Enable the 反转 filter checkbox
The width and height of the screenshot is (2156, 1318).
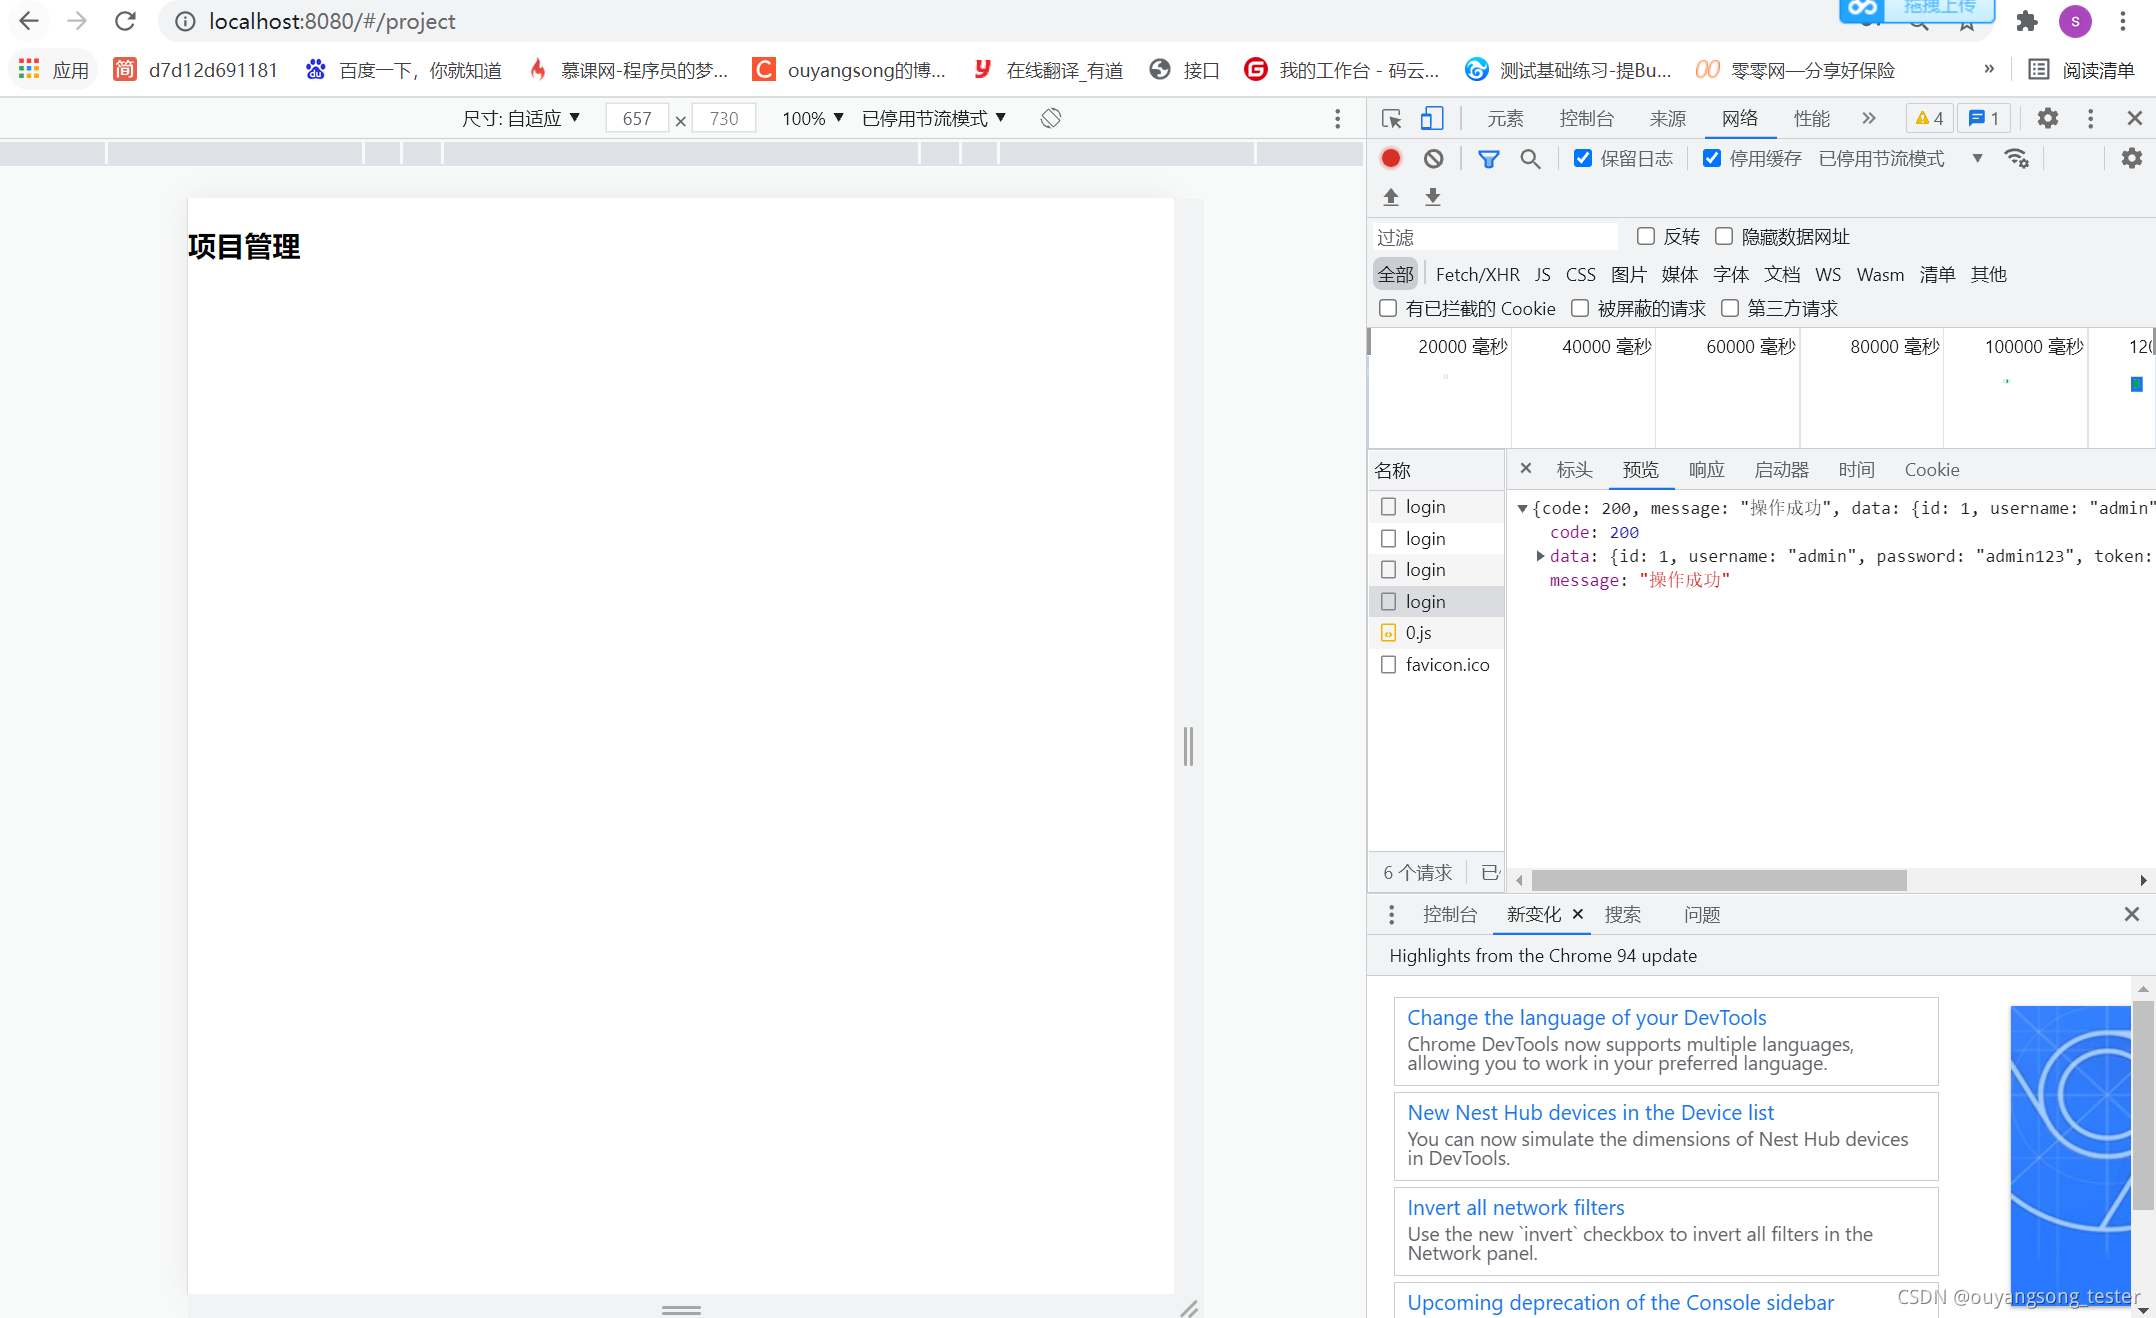[1645, 236]
